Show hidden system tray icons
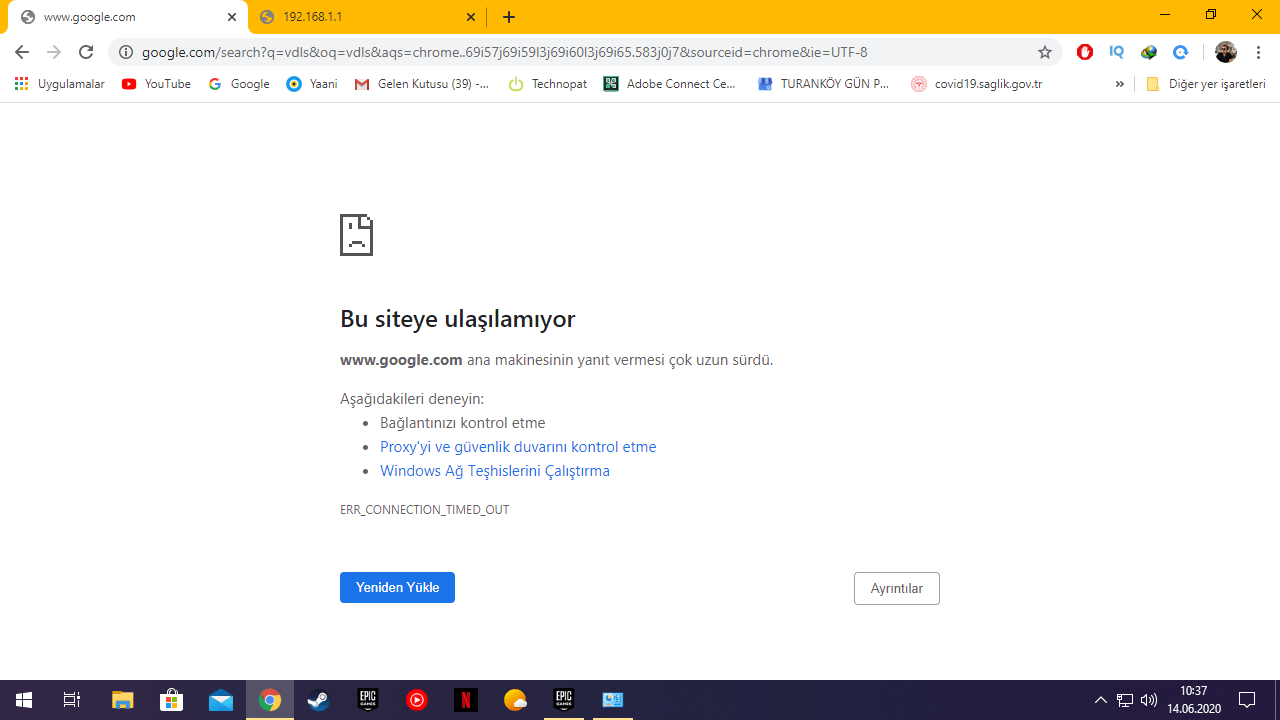The height and width of the screenshot is (720, 1280). pos(1101,700)
